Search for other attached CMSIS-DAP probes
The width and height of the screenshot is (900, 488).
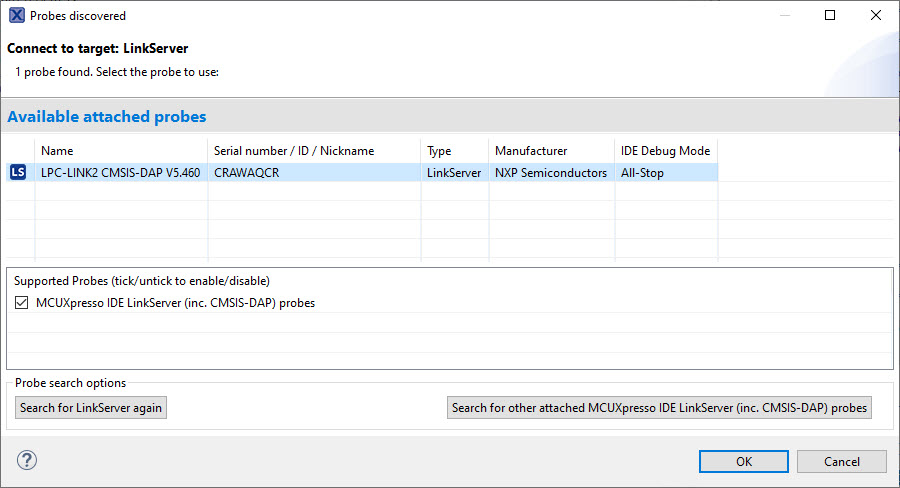tap(659, 408)
